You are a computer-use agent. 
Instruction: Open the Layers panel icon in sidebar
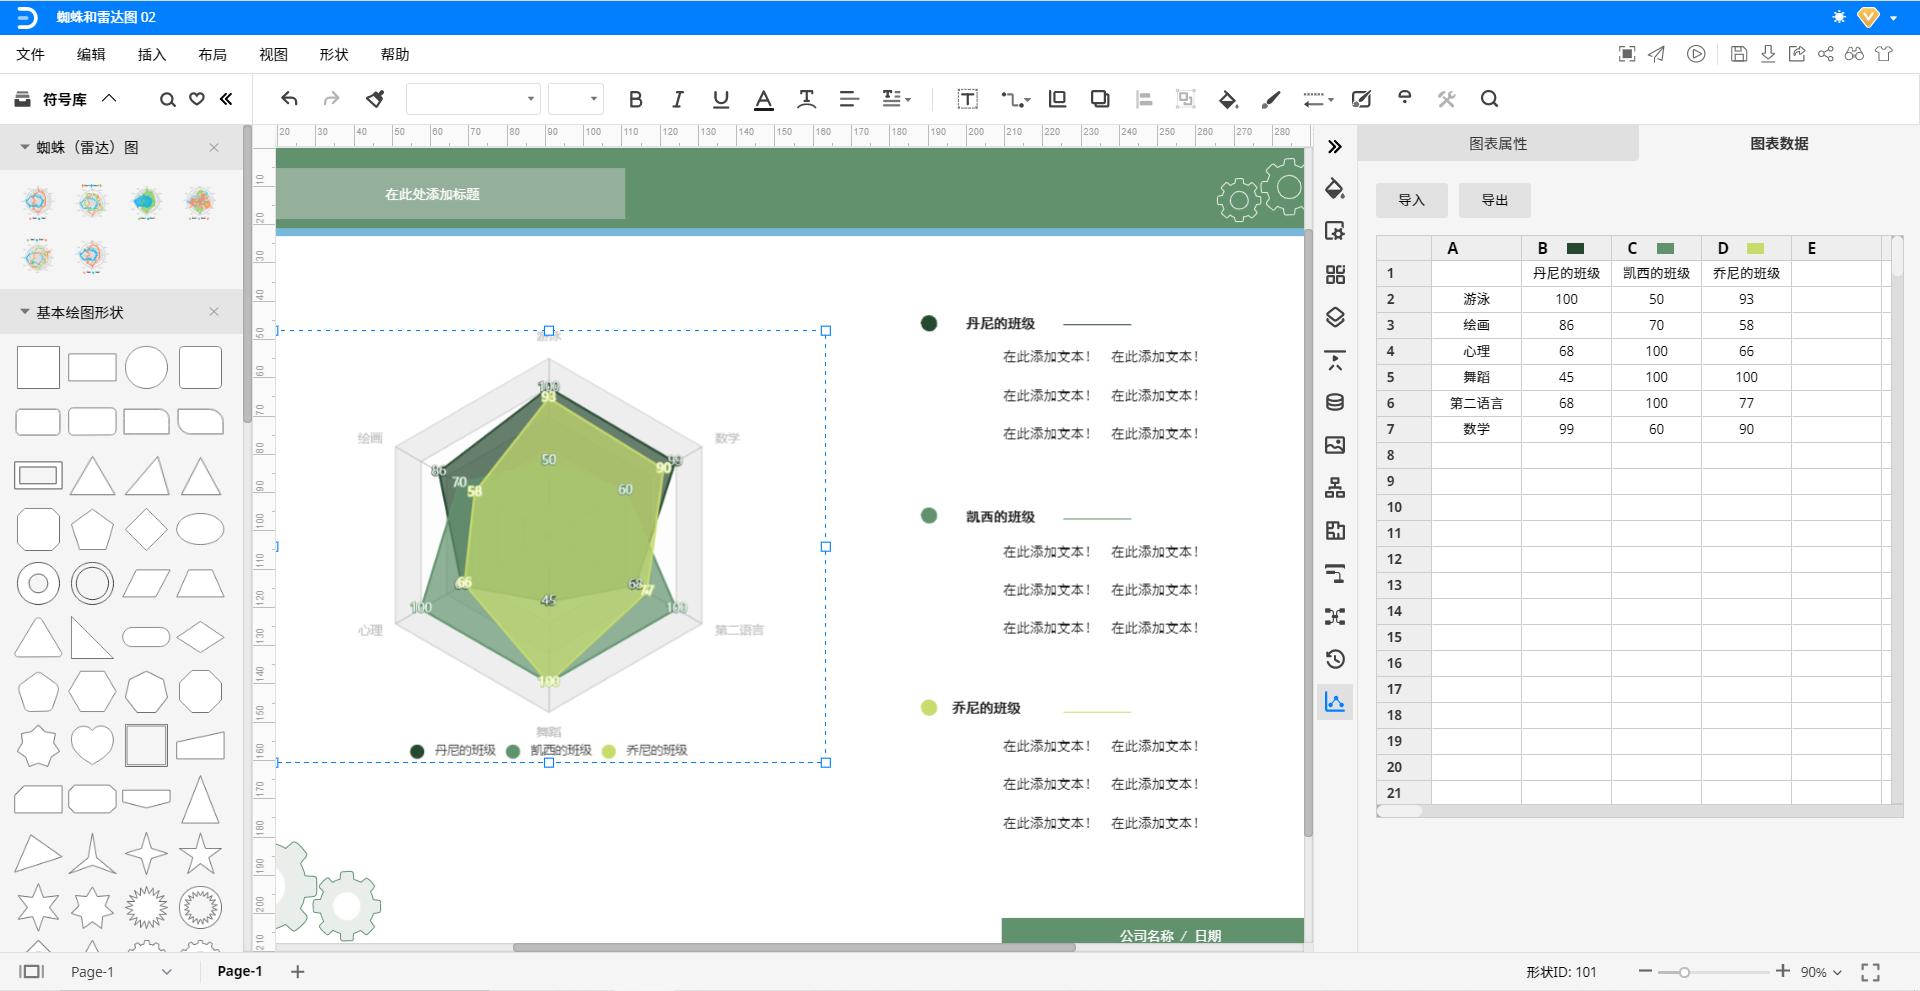click(x=1335, y=318)
